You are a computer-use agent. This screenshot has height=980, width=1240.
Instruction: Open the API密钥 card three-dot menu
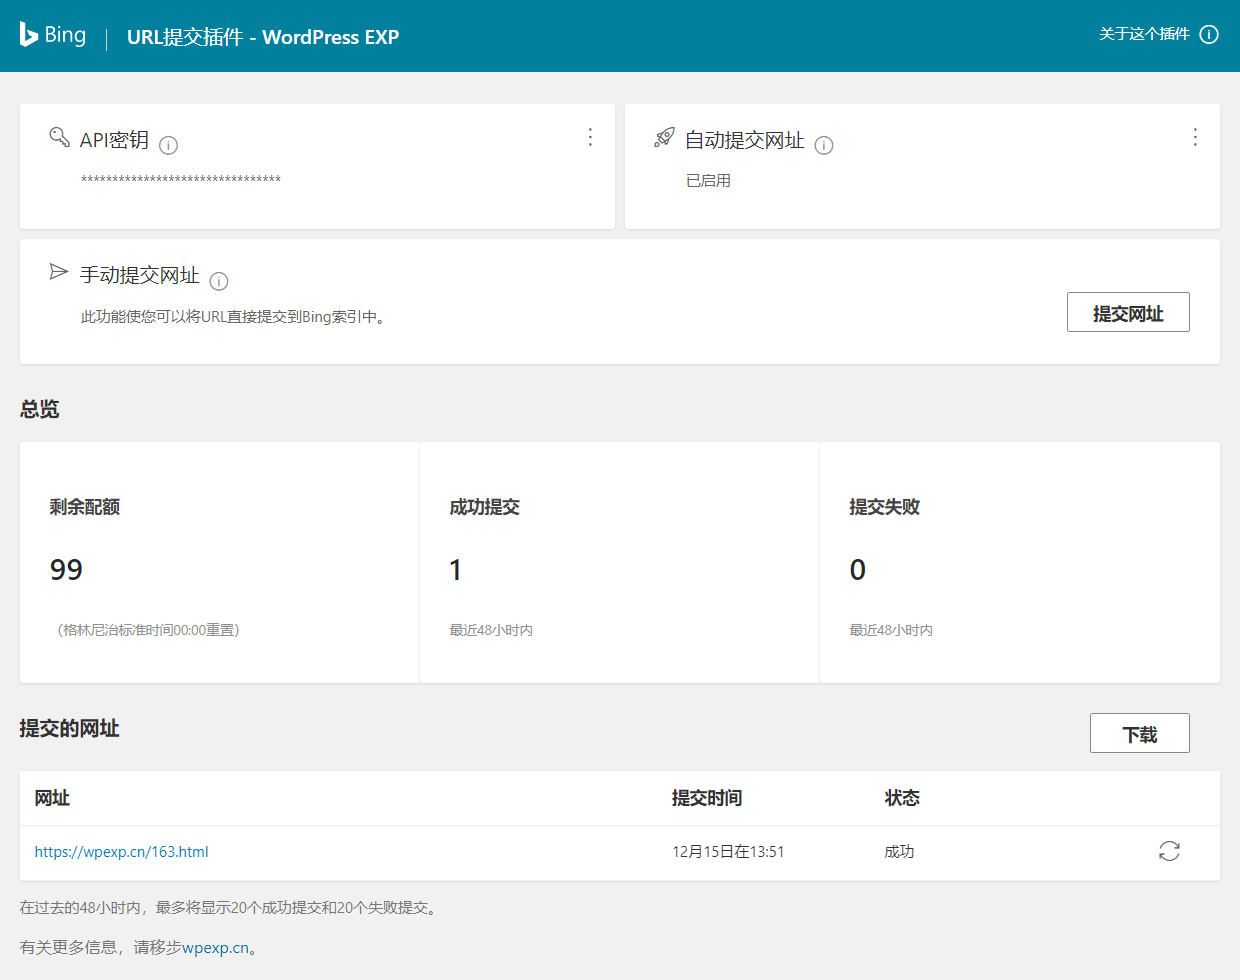(590, 137)
